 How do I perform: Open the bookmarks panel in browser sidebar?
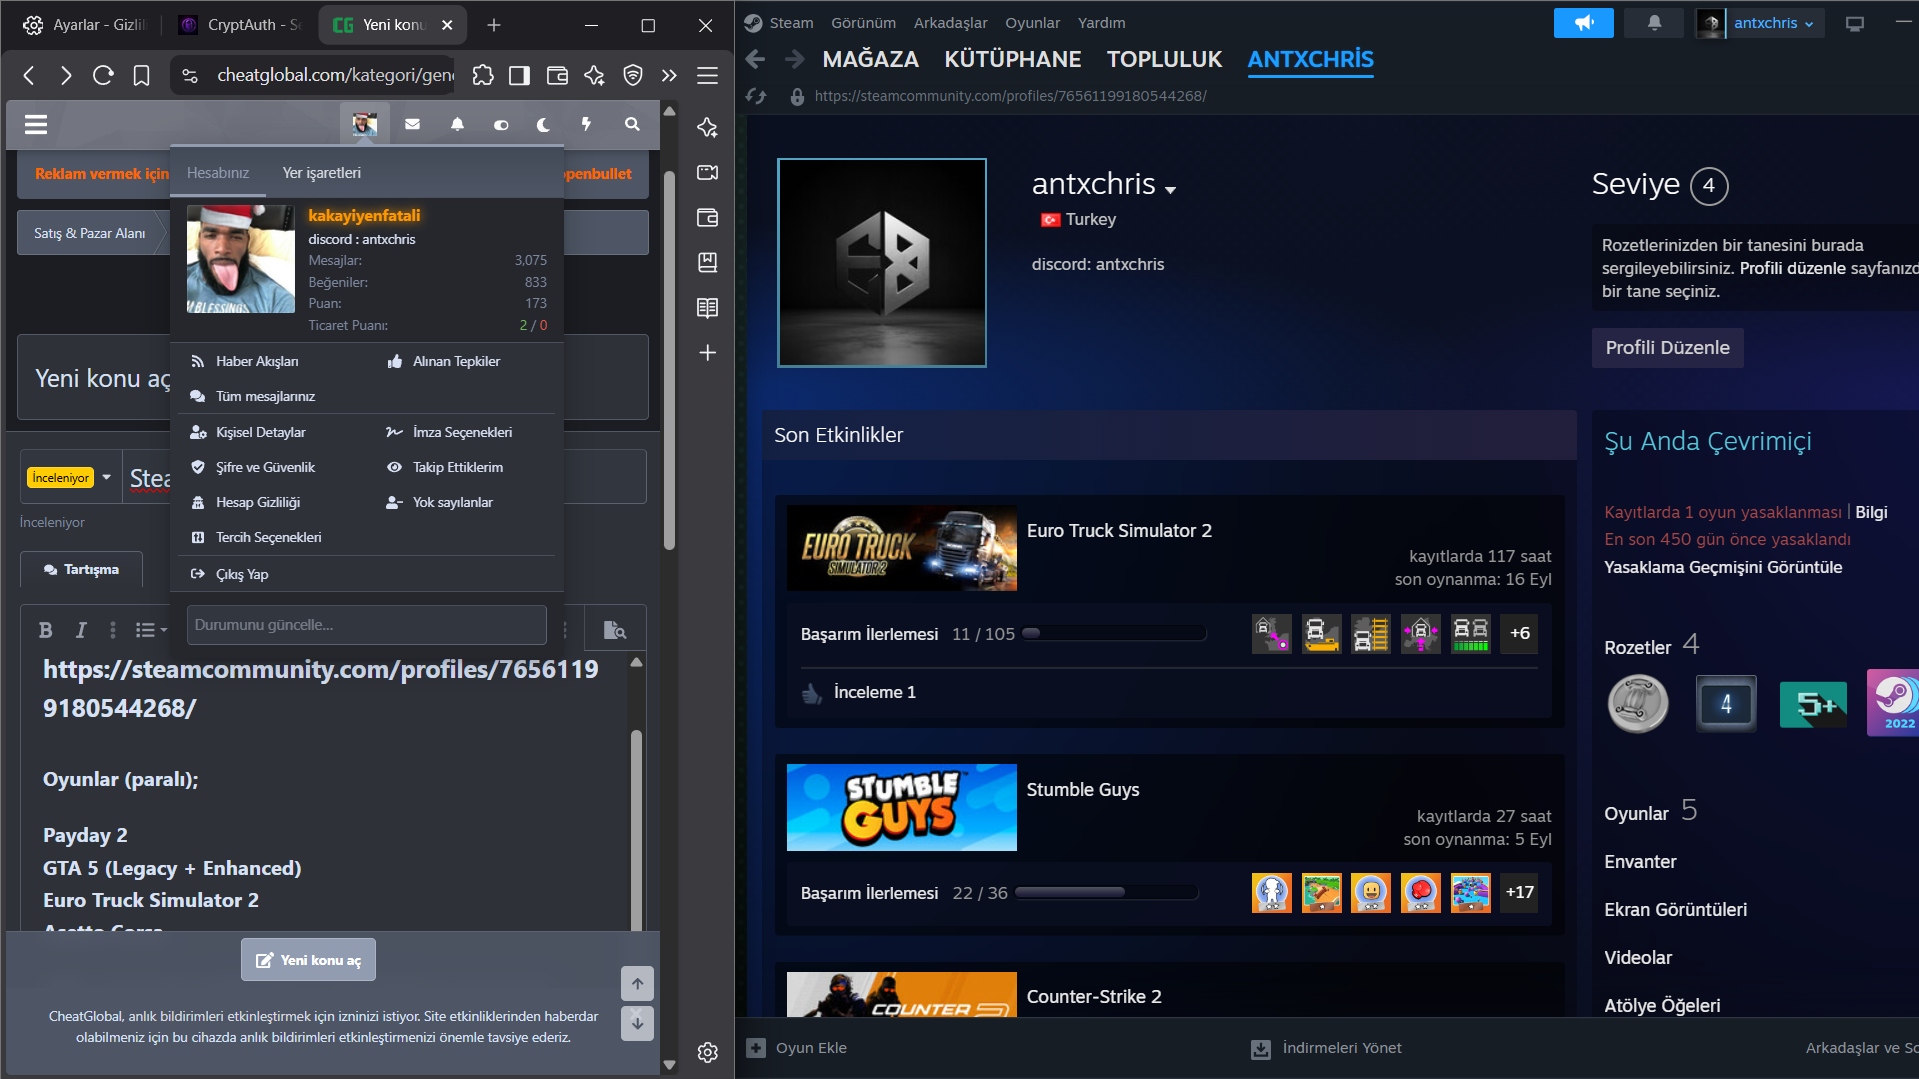[707, 263]
